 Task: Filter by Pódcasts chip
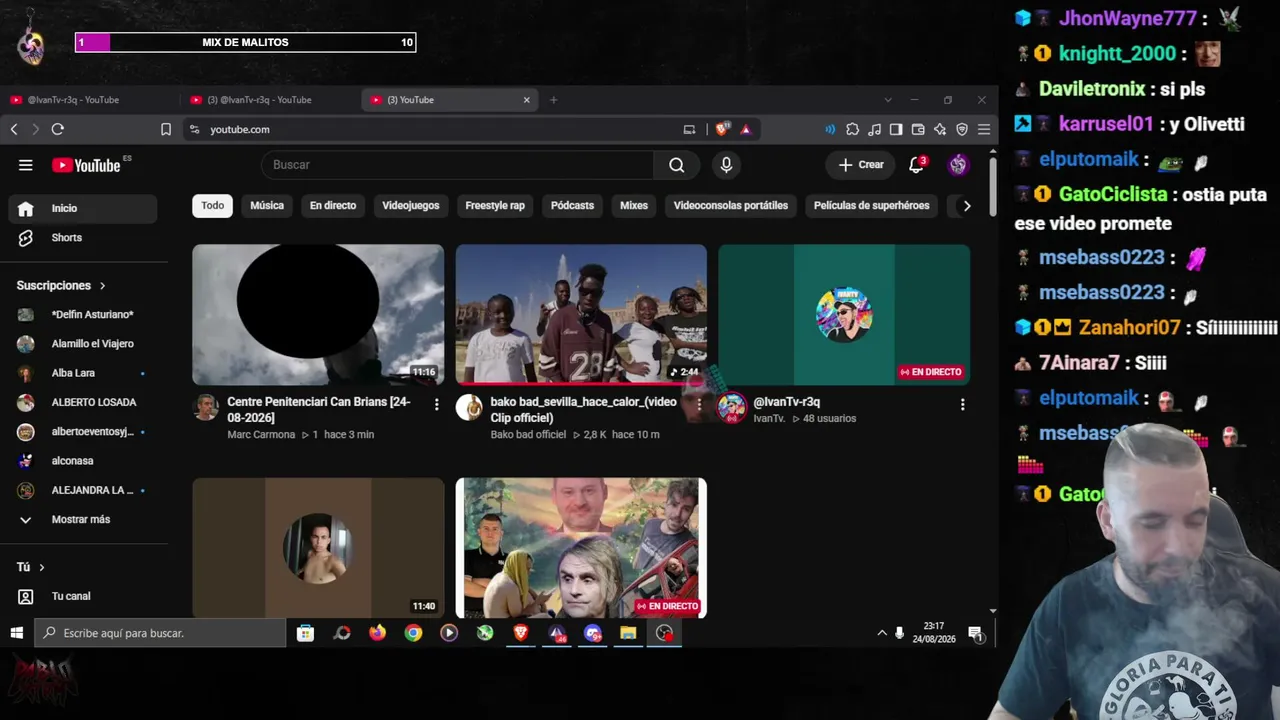(573, 206)
